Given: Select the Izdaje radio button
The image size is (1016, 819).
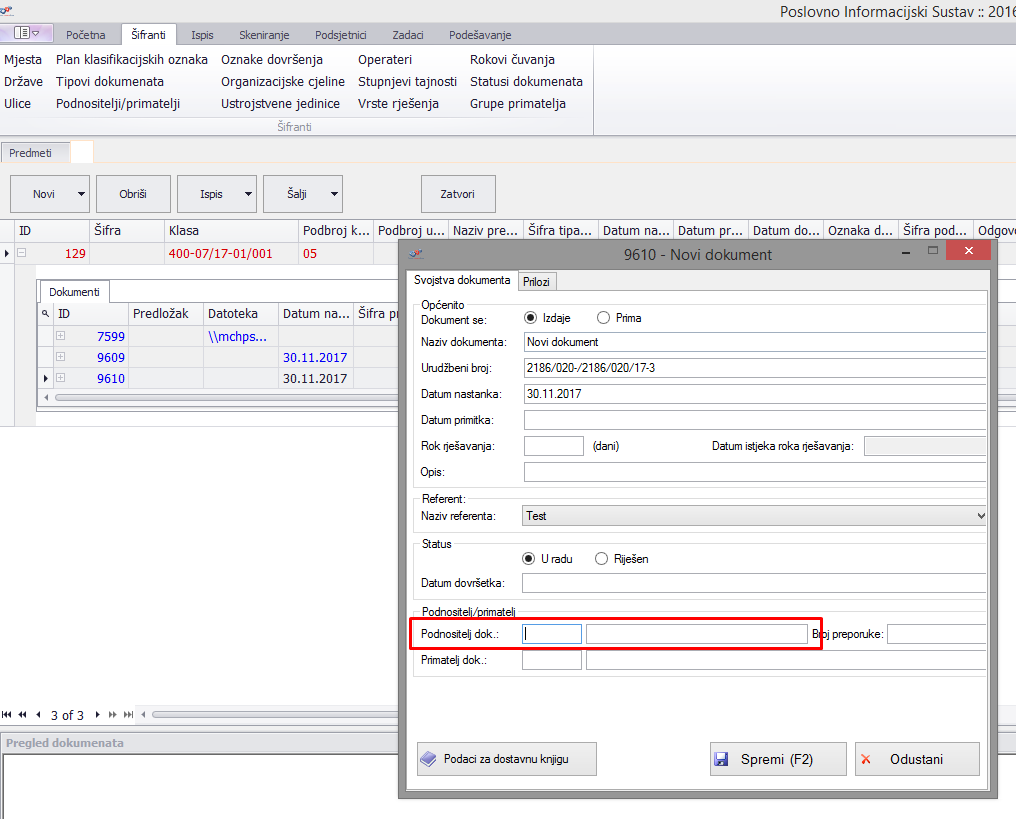Looking at the screenshot, I should point(530,318).
